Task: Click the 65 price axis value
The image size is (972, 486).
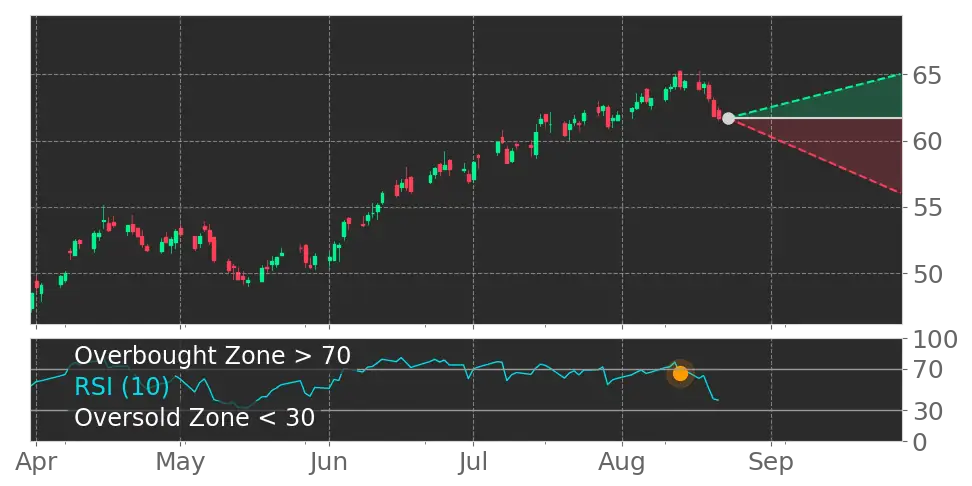Action: click(927, 76)
